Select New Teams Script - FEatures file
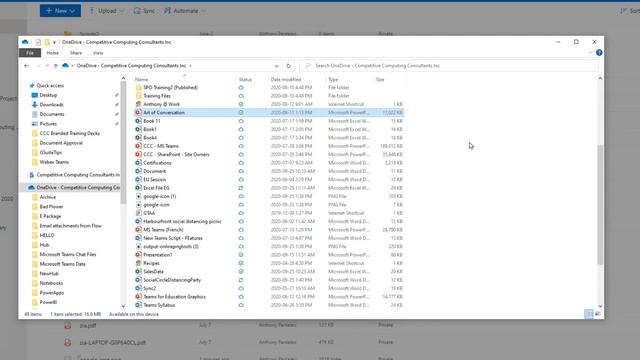Viewport: 640px width, 360px height. tap(173, 238)
